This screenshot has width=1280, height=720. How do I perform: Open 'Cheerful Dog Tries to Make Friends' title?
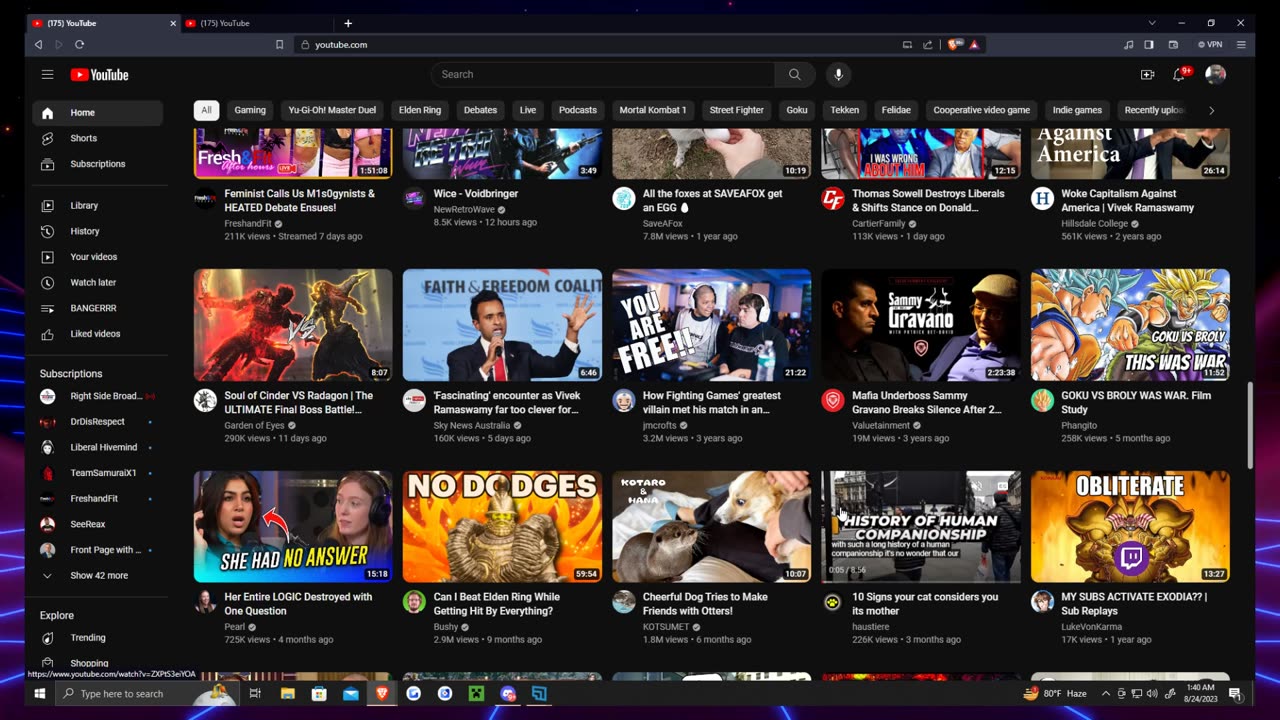pos(706,604)
